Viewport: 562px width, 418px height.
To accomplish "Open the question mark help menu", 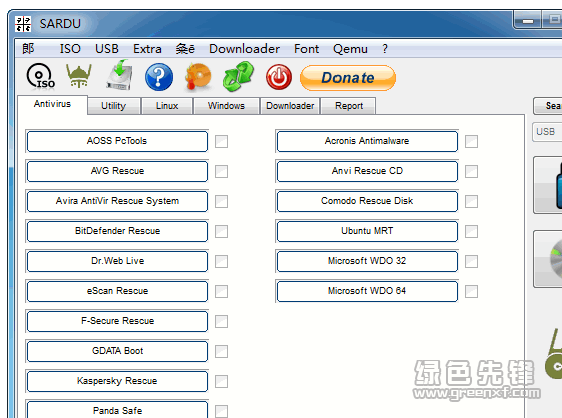I will tap(385, 49).
